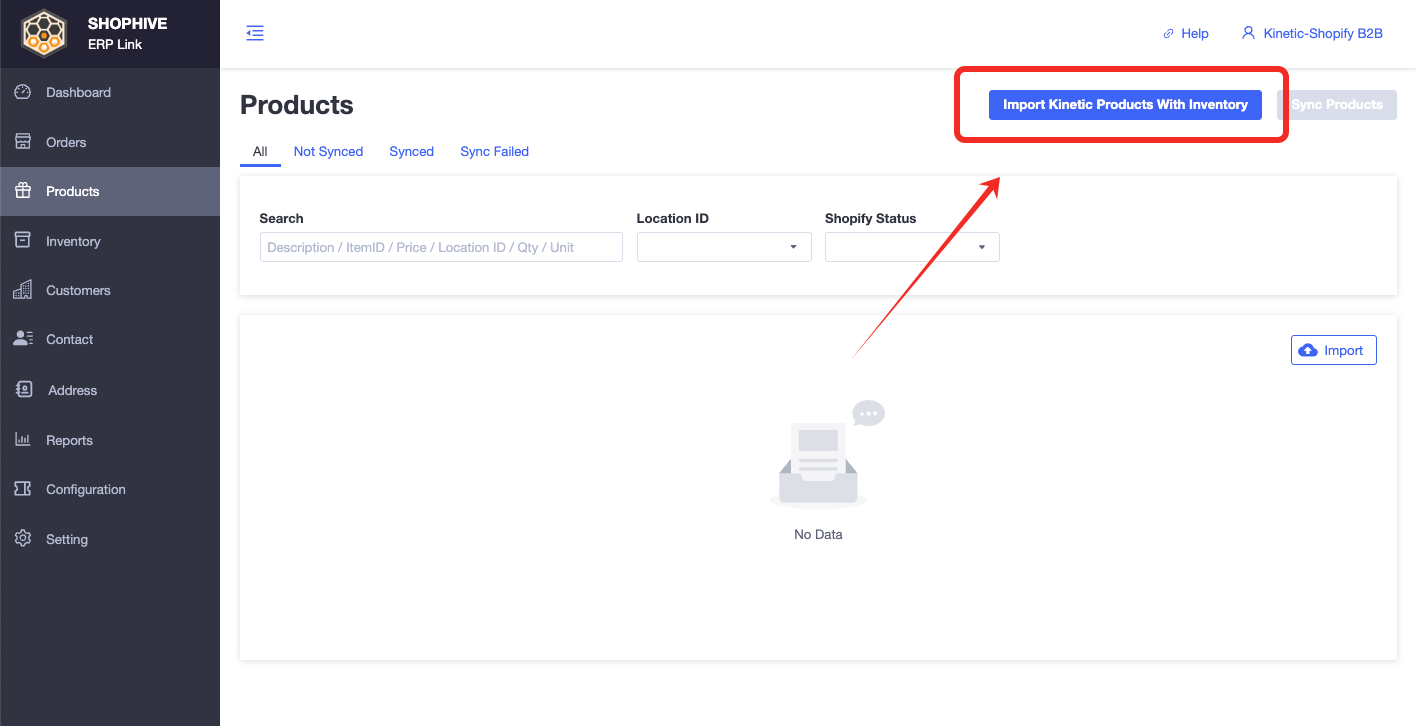Open Dashboard from the sidebar
Viewport: 1417px width, 726px height.
[x=110, y=92]
